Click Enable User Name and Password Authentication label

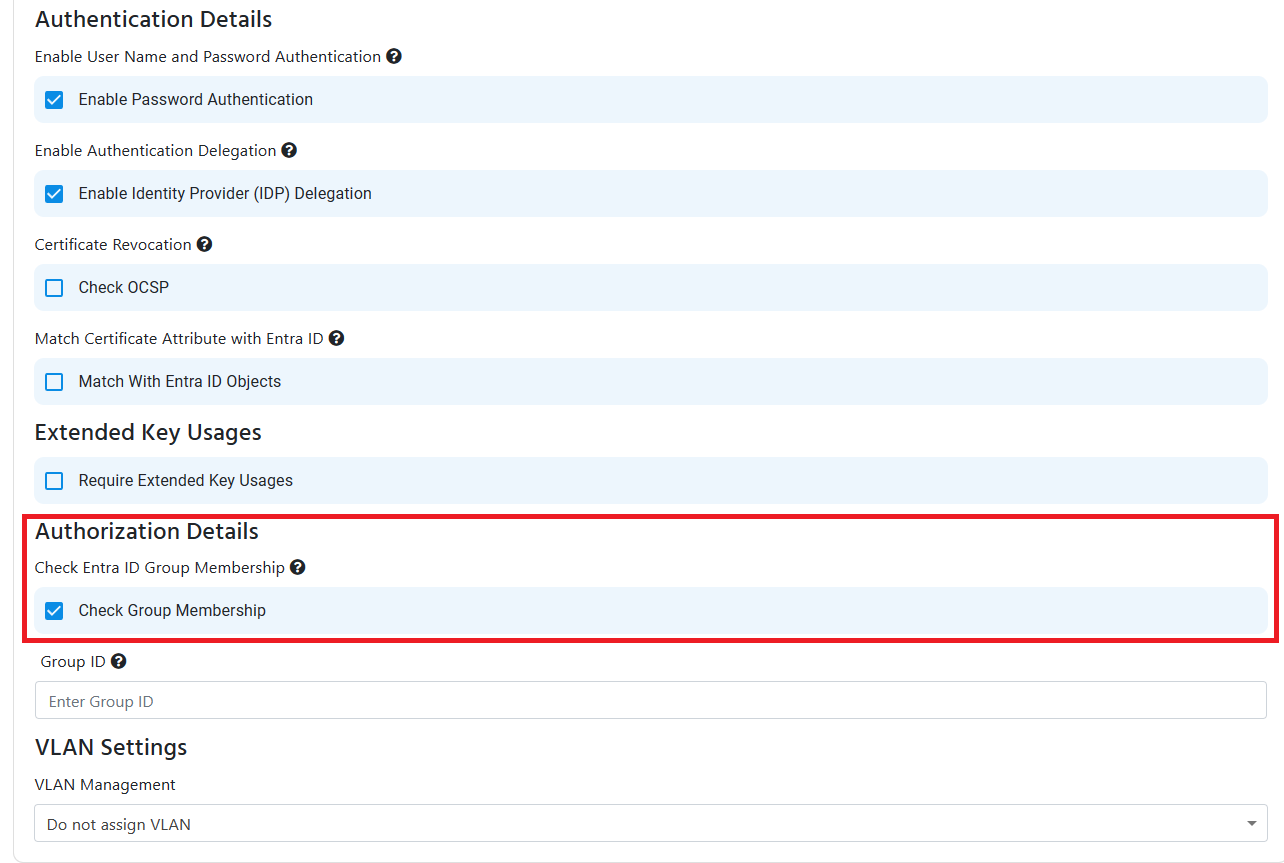pos(208,57)
